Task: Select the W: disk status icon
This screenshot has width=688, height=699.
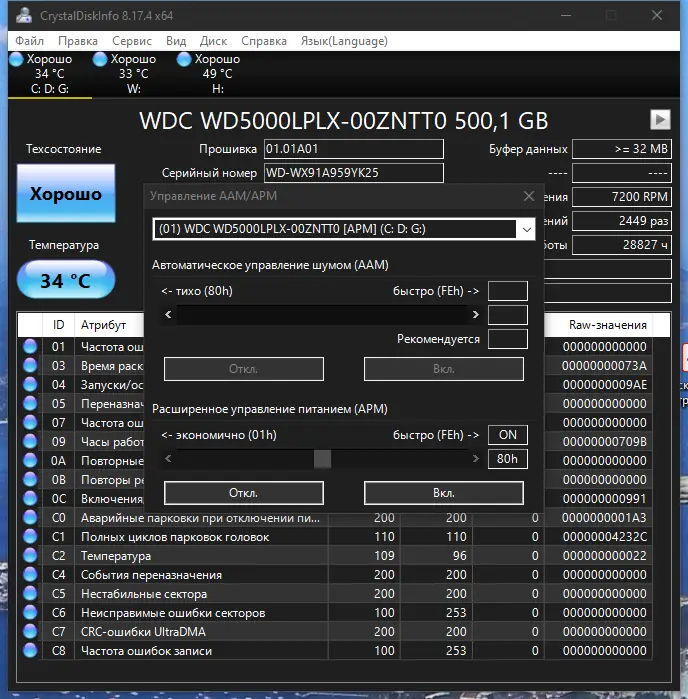Action: [100, 59]
